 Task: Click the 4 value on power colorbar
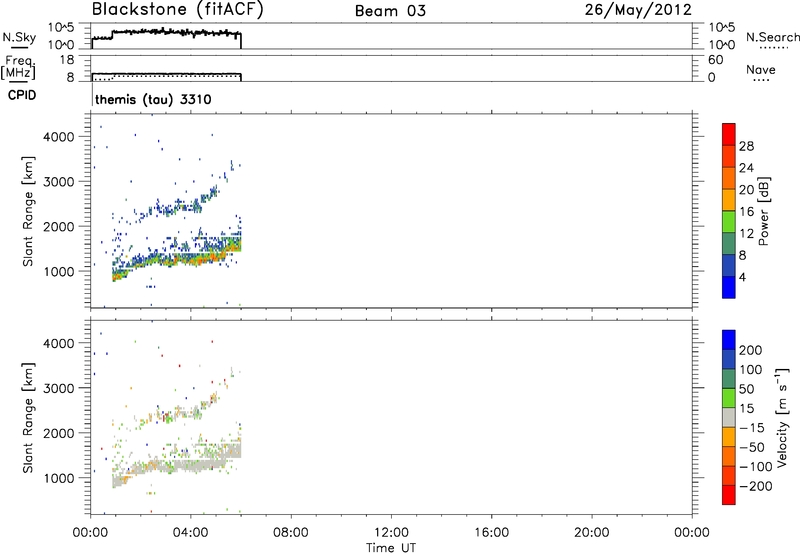pos(743,277)
